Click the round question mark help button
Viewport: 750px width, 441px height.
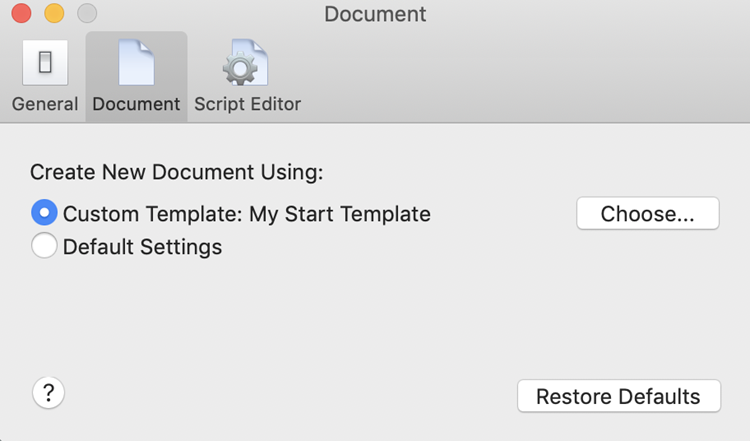tap(49, 393)
